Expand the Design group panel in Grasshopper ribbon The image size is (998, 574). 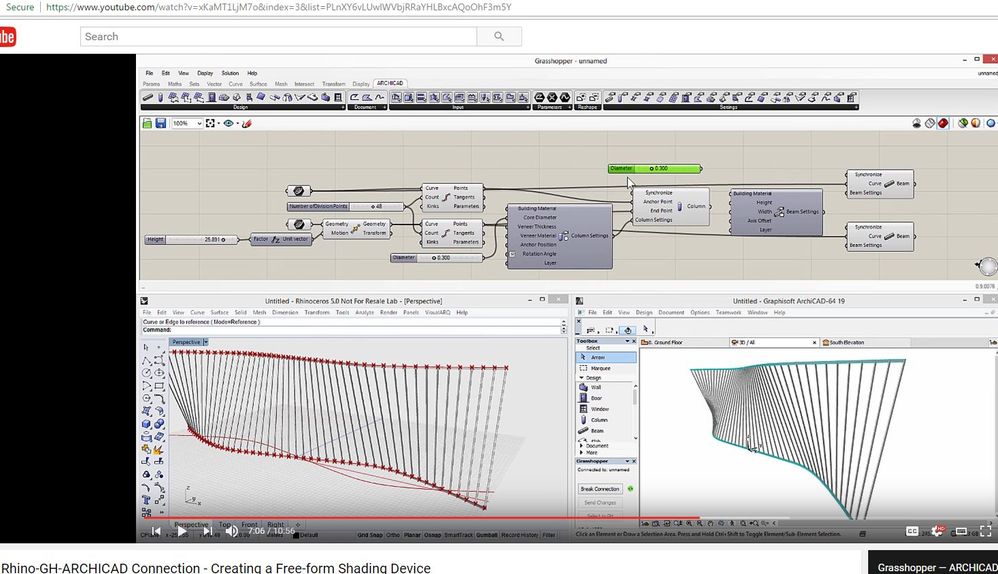pyautogui.click(x=342, y=108)
